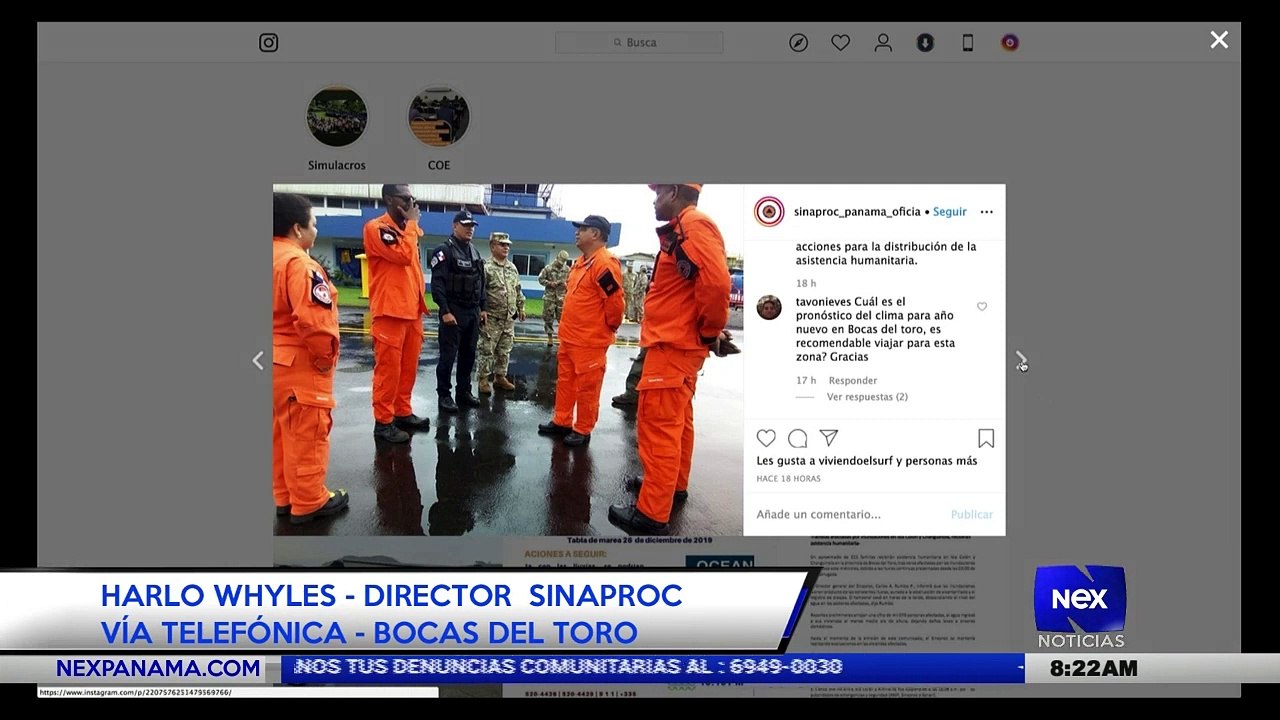Like tavonieves comment with small heart
Viewport: 1280px width, 720px height.
(982, 307)
